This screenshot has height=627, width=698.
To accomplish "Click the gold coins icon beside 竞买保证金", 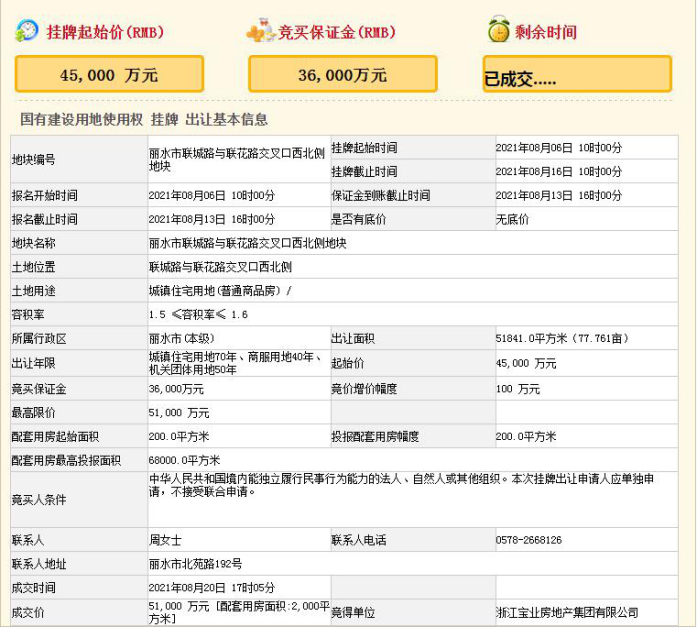I will click(x=261, y=32).
